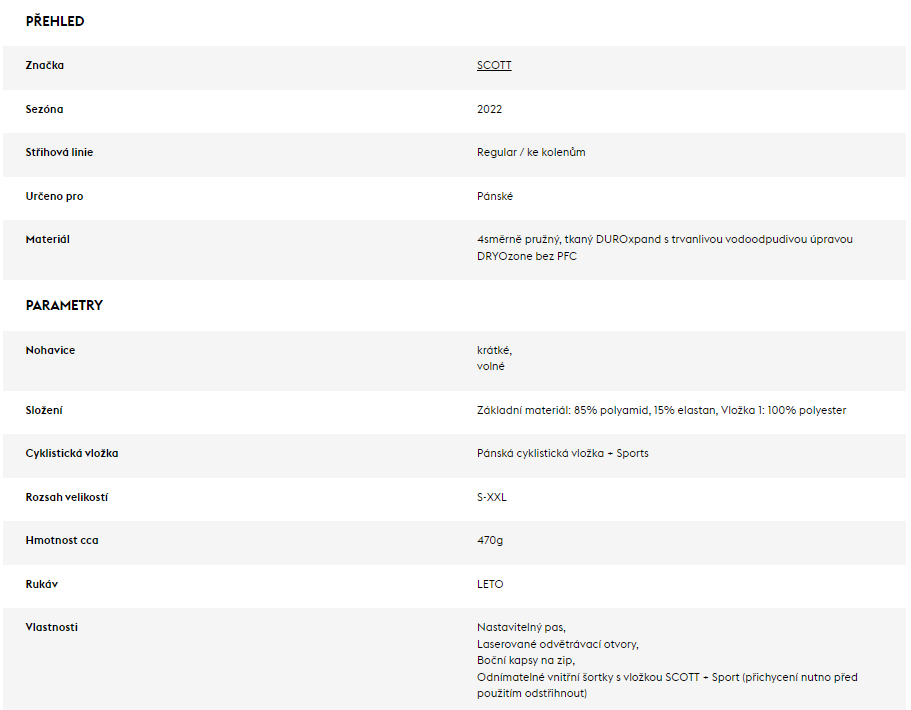Click the Určeno pro Pánské value

[495, 196]
